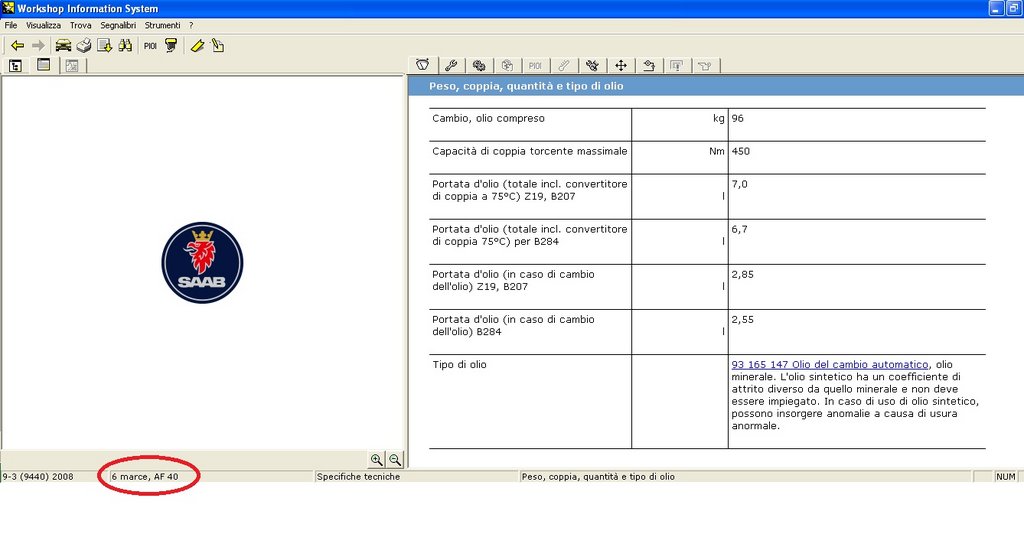Open the Segnalibri menu
The image size is (1024, 534).
[x=118, y=24]
